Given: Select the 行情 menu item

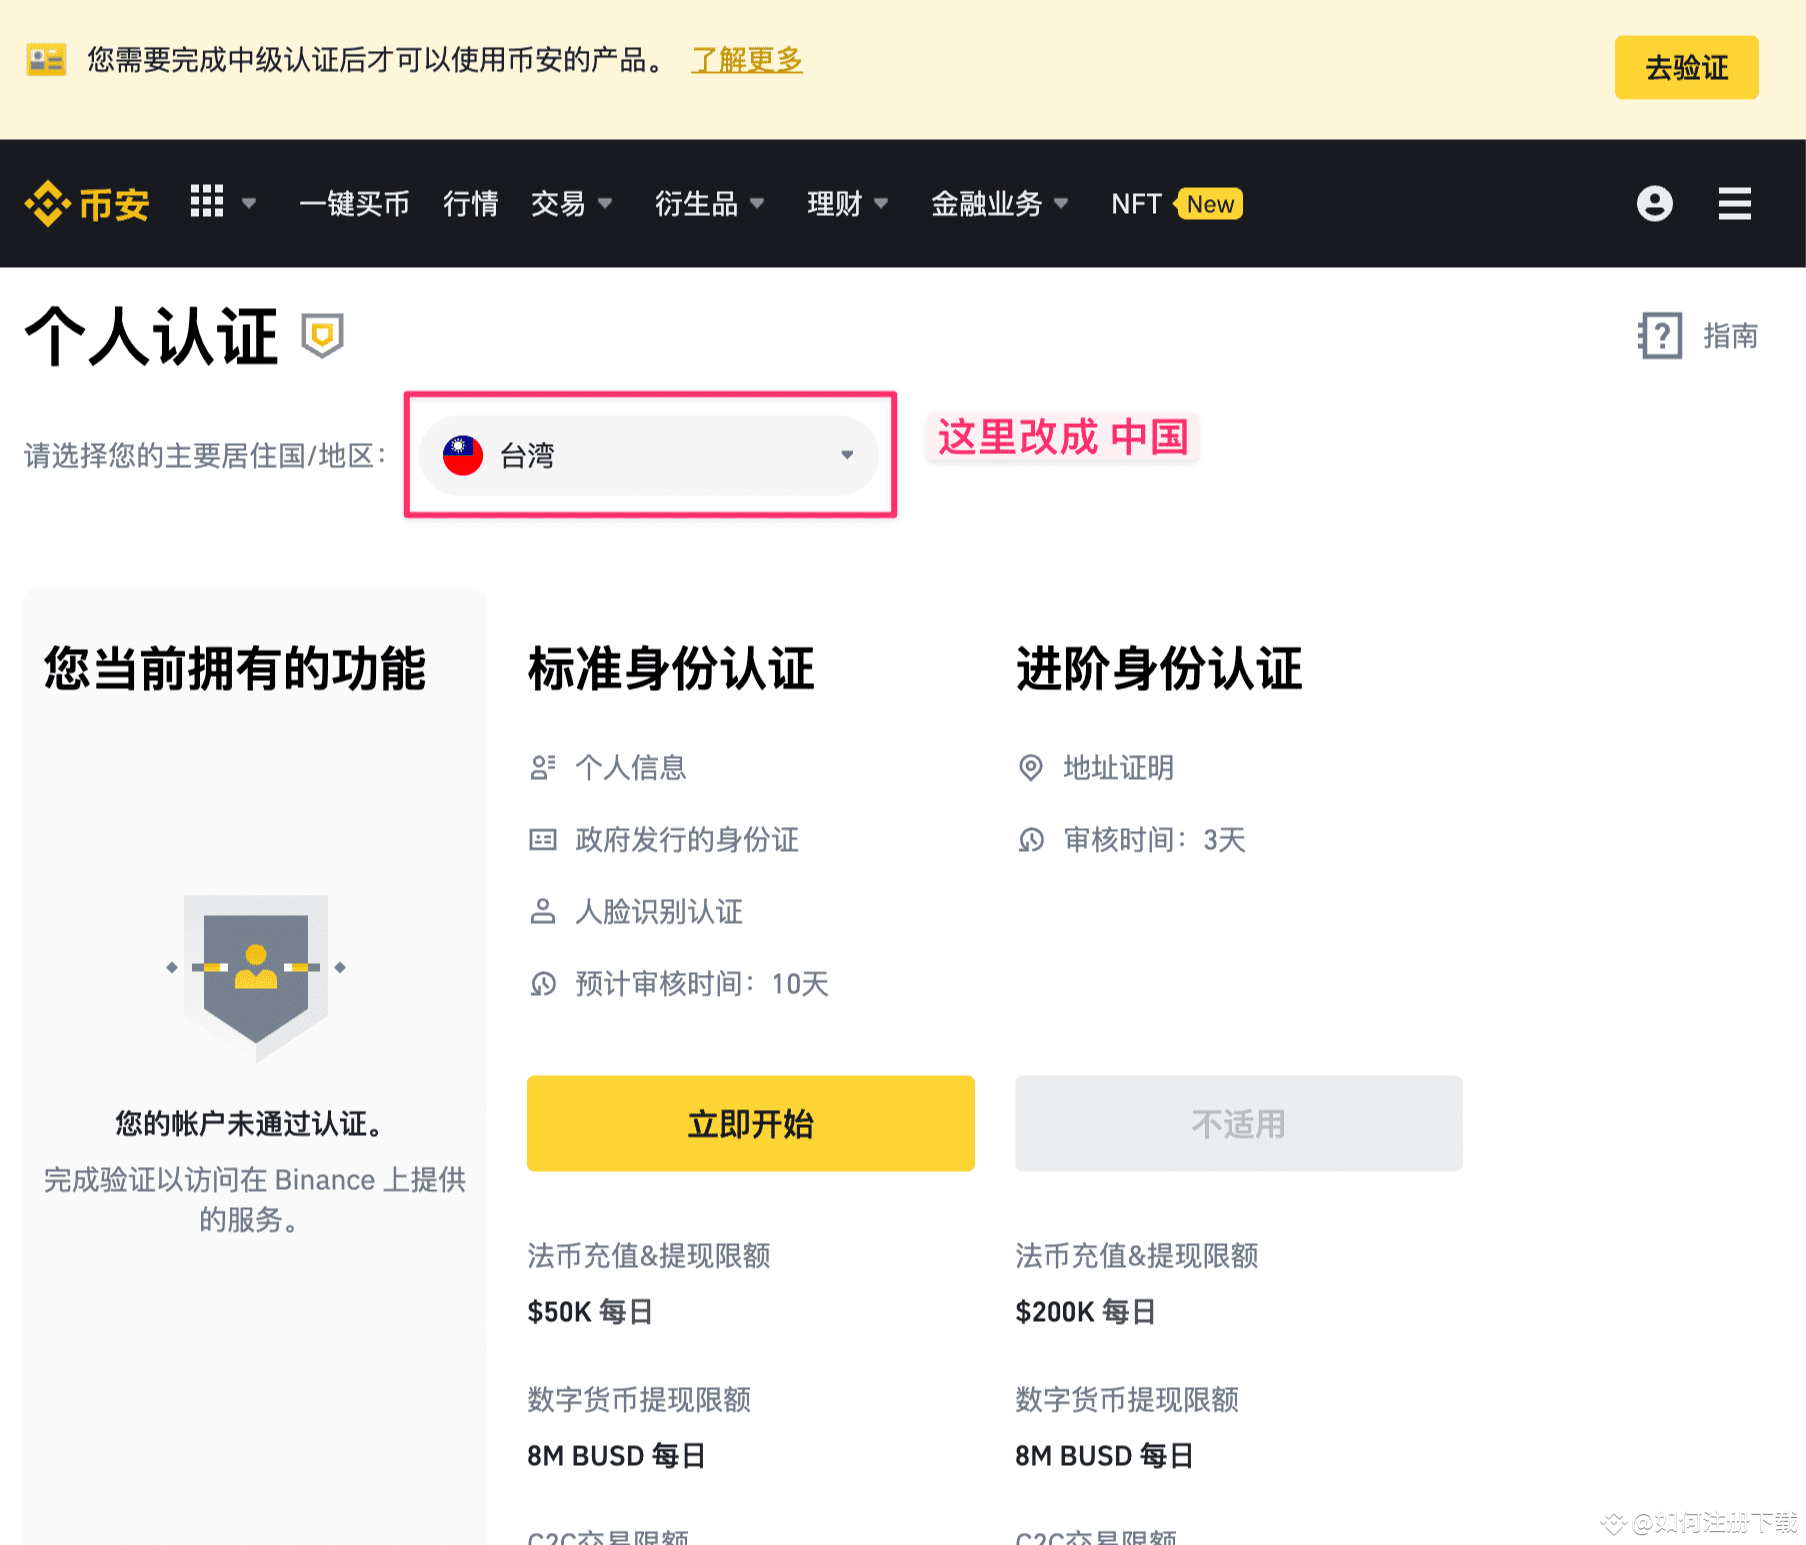Looking at the screenshot, I should [x=470, y=204].
